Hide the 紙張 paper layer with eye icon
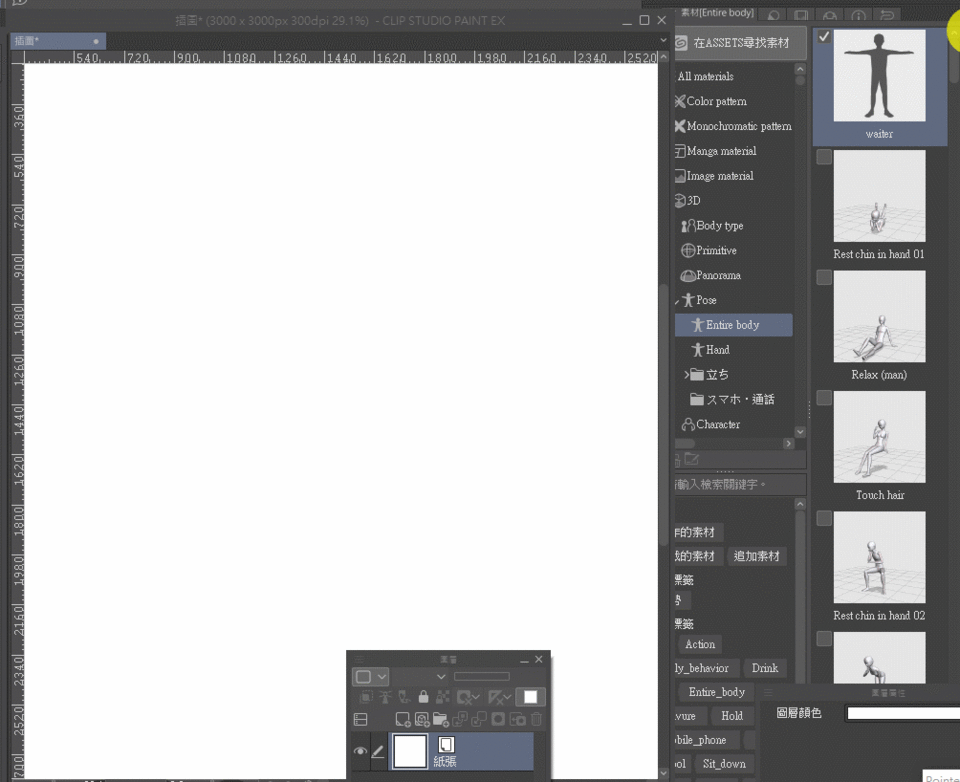This screenshot has height=782, width=960. pos(360,751)
